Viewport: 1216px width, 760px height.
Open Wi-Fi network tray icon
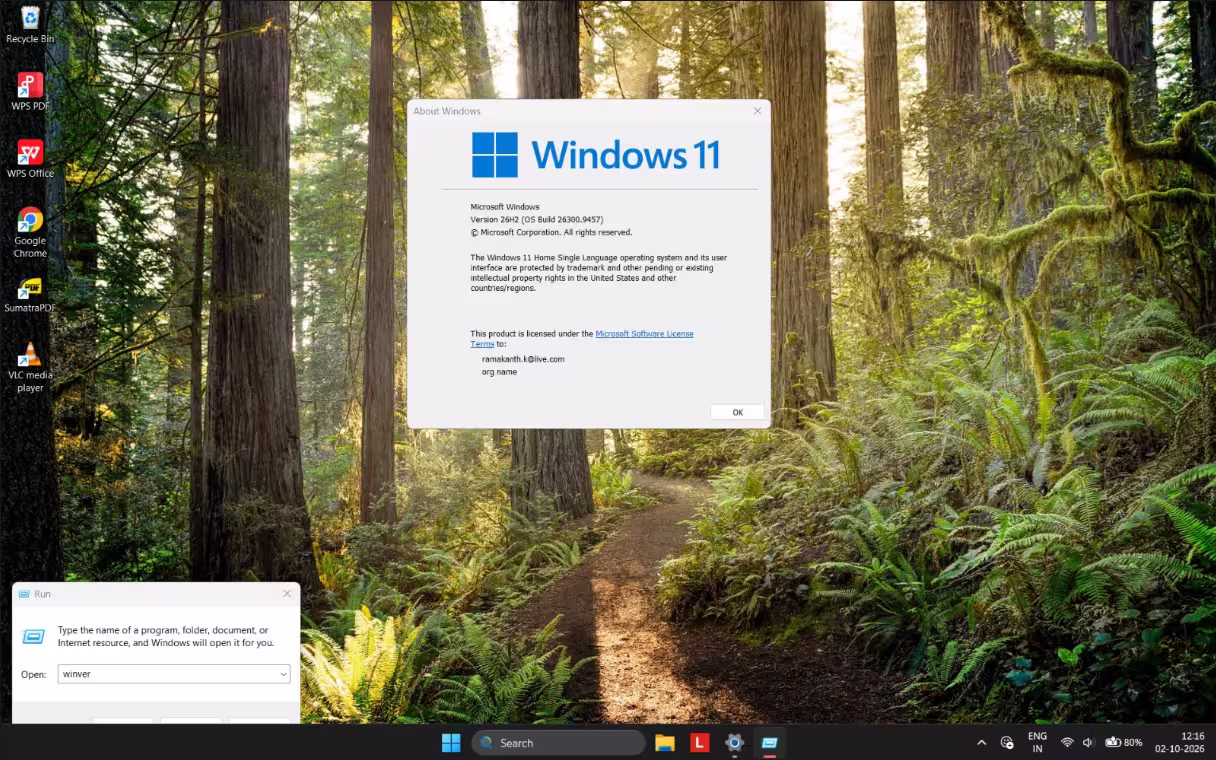pos(1067,743)
